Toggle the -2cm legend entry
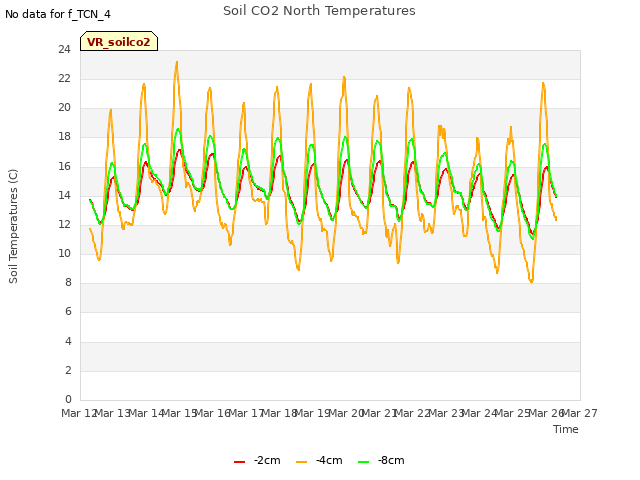This screenshot has width=640, height=480. (x=257, y=460)
